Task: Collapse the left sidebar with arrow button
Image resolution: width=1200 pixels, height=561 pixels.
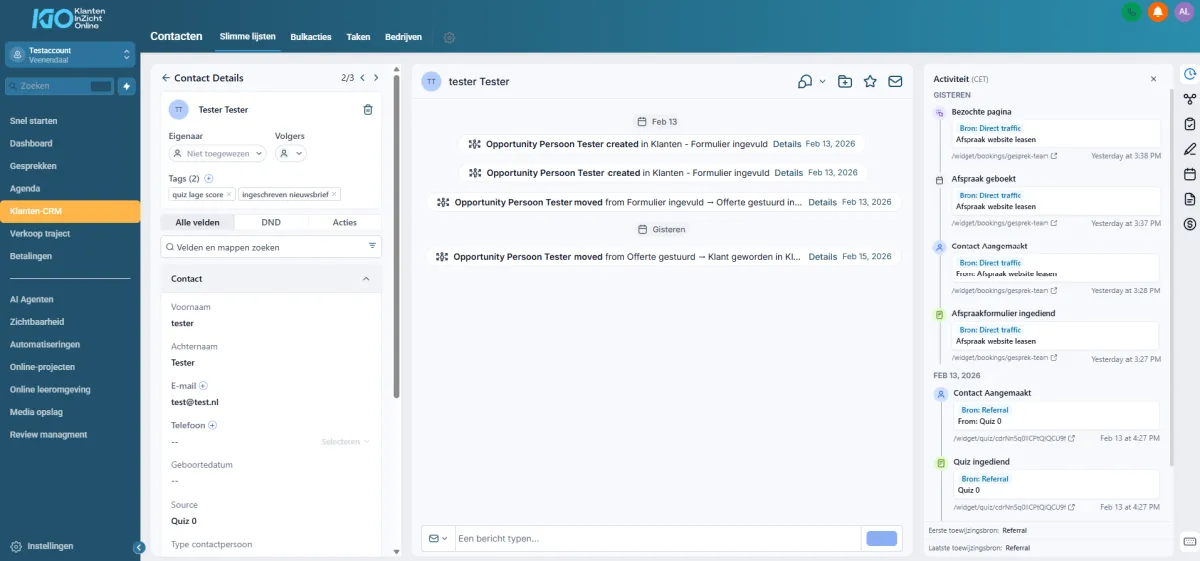Action: (x=139, y=547)
